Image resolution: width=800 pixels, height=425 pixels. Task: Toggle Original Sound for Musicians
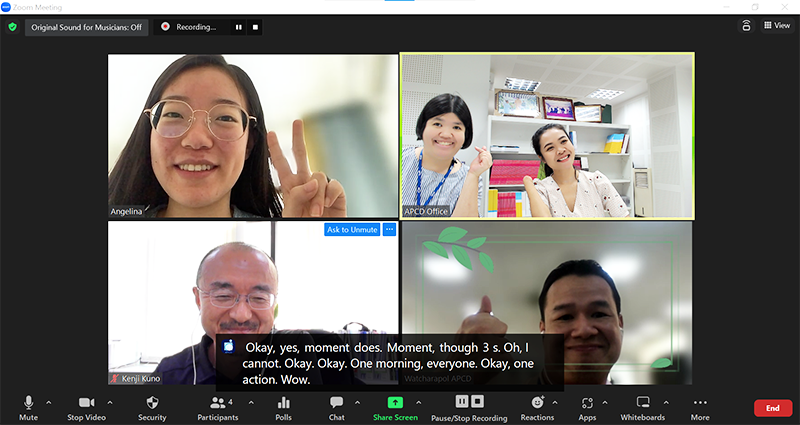point(87,27)
